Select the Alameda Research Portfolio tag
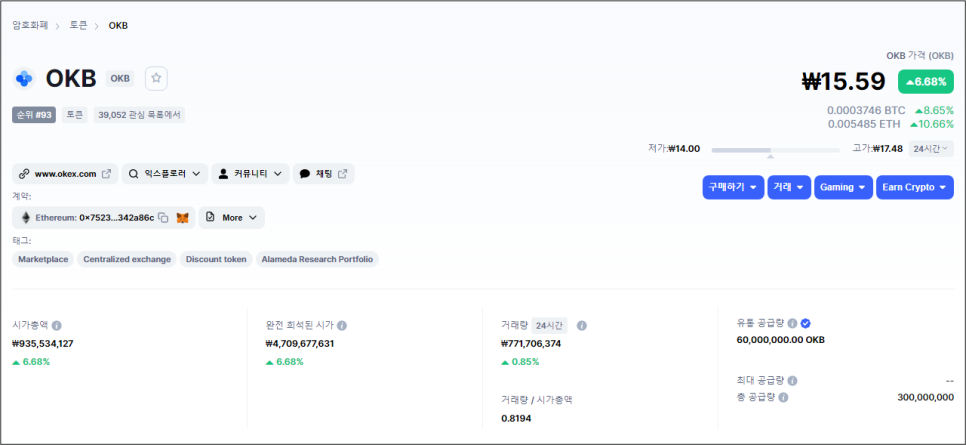This screenshot has width=966, height=445. point(317,259)
